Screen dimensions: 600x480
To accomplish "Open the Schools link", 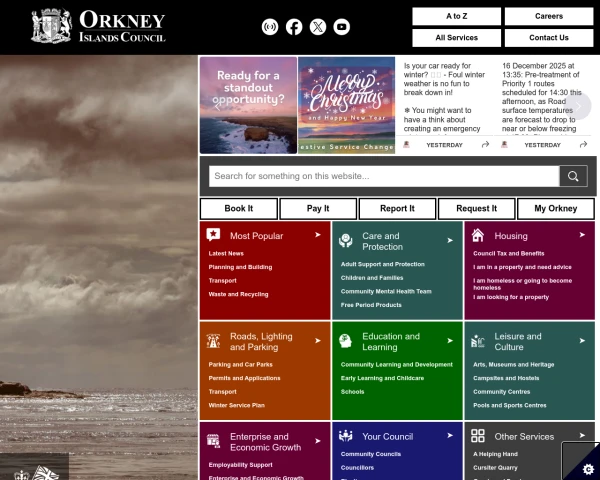I will (352, 392).
